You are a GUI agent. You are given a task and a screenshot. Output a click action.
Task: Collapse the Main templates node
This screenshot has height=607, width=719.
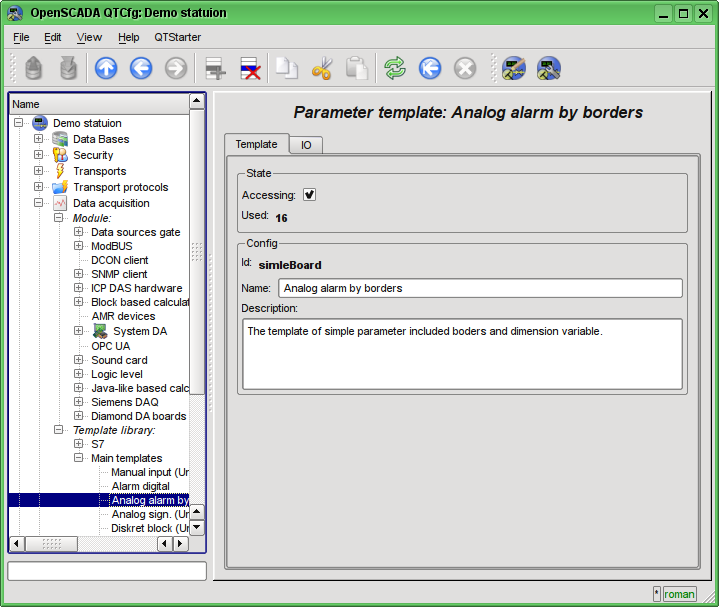pos(78,458)
